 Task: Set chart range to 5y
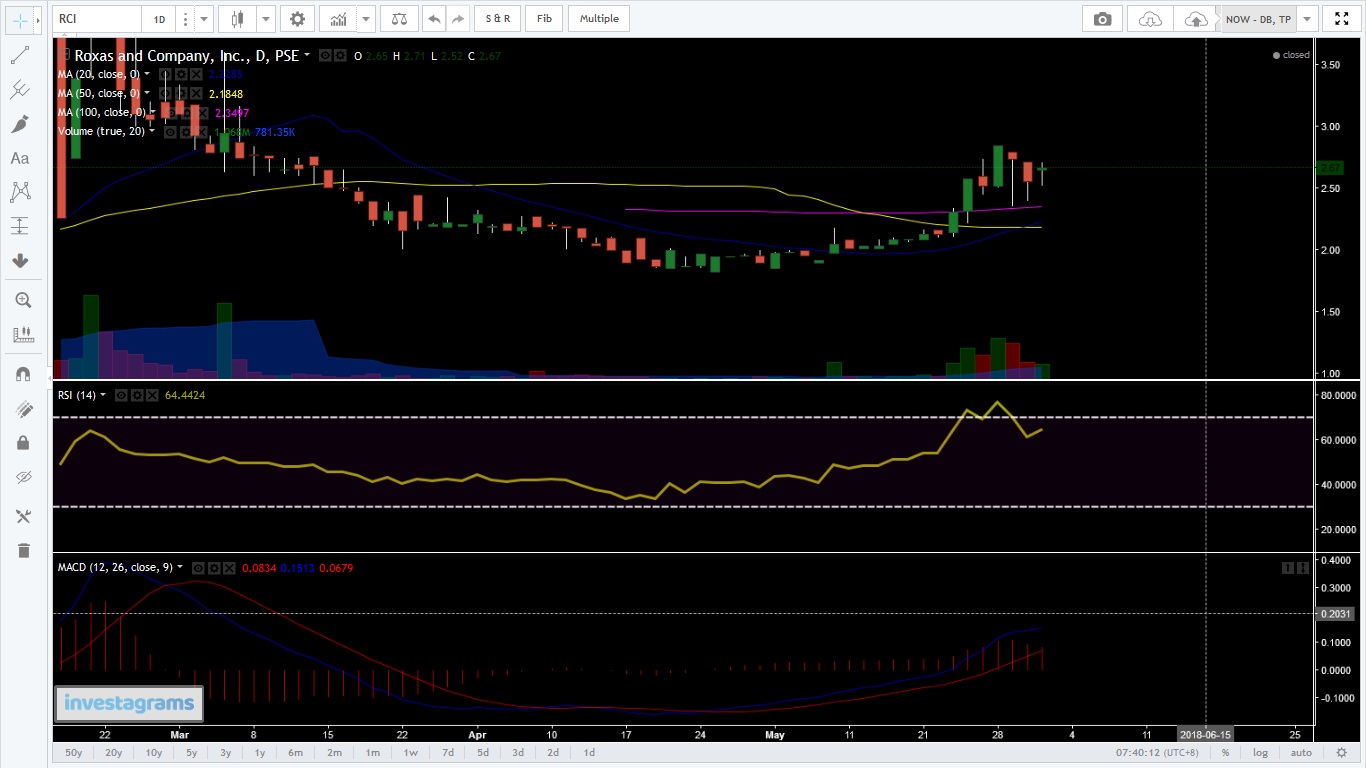[x=191, y=752]
